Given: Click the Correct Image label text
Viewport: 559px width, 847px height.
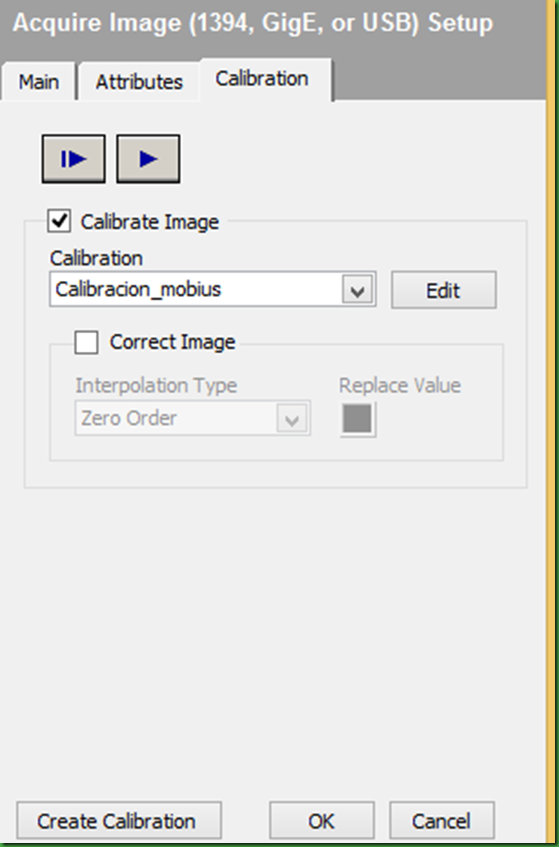Looking at the screenshot, I should (x=172, y=342).
